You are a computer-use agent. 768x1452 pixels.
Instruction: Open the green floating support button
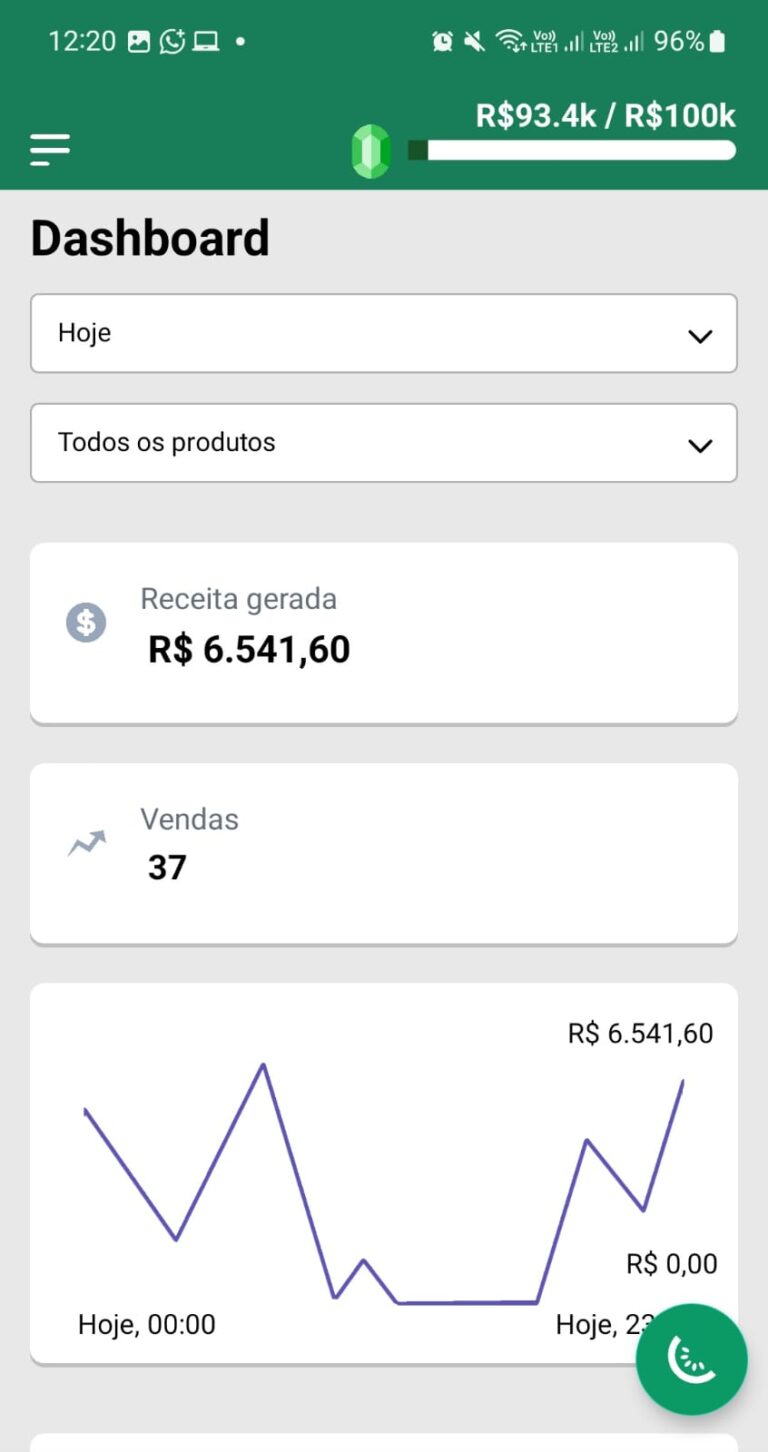[691, 1359]
